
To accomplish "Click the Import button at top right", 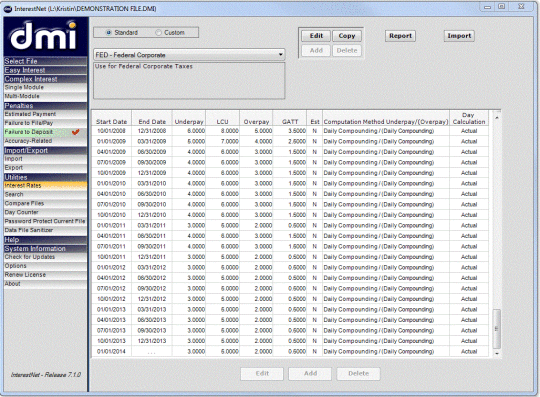I will (x=459, y=36).
